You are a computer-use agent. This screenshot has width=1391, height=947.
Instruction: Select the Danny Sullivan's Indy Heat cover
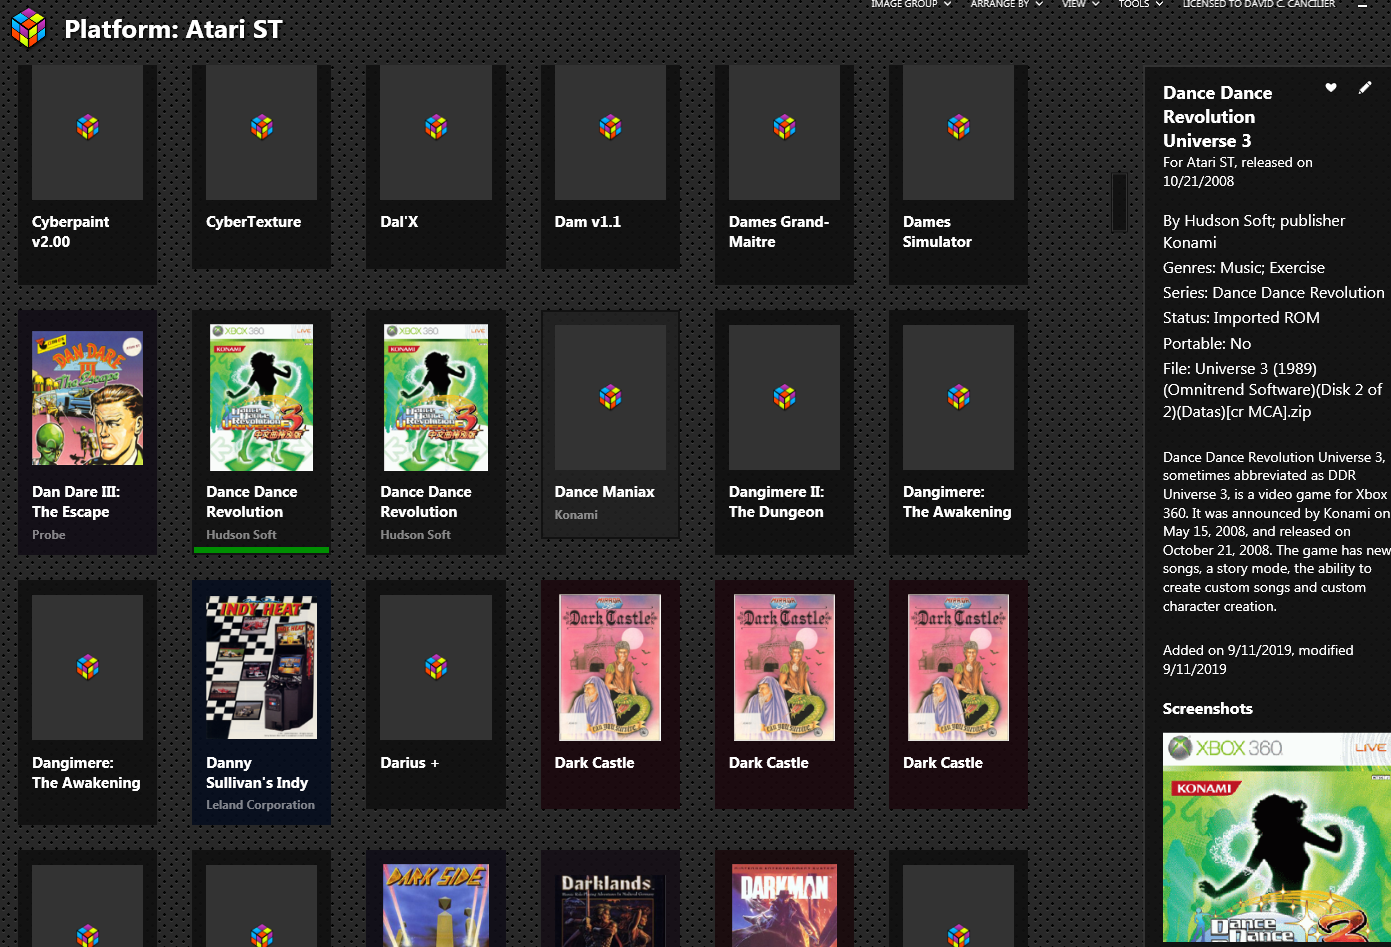click(x=261, y=668)
